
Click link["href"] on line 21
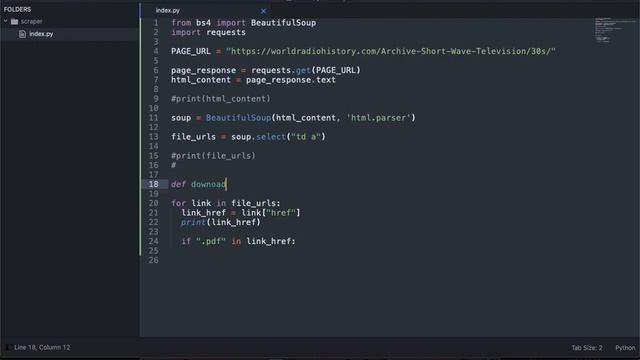(x=271, y=213)
